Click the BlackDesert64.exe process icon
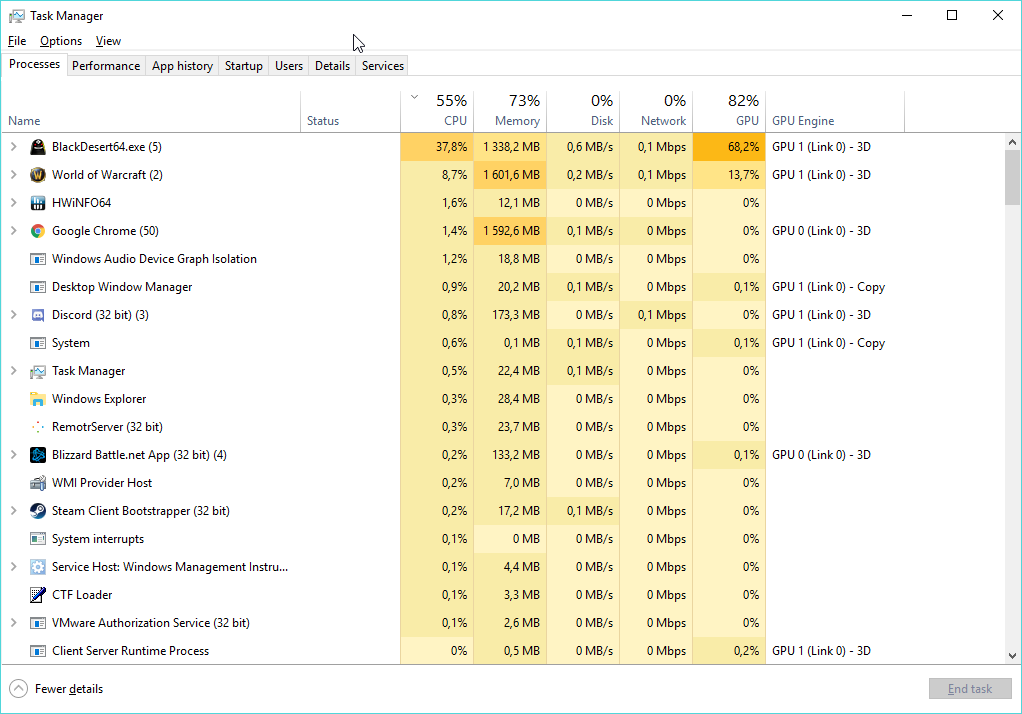Viewport: 1022px width, 714px height. [x=38, y=147]
